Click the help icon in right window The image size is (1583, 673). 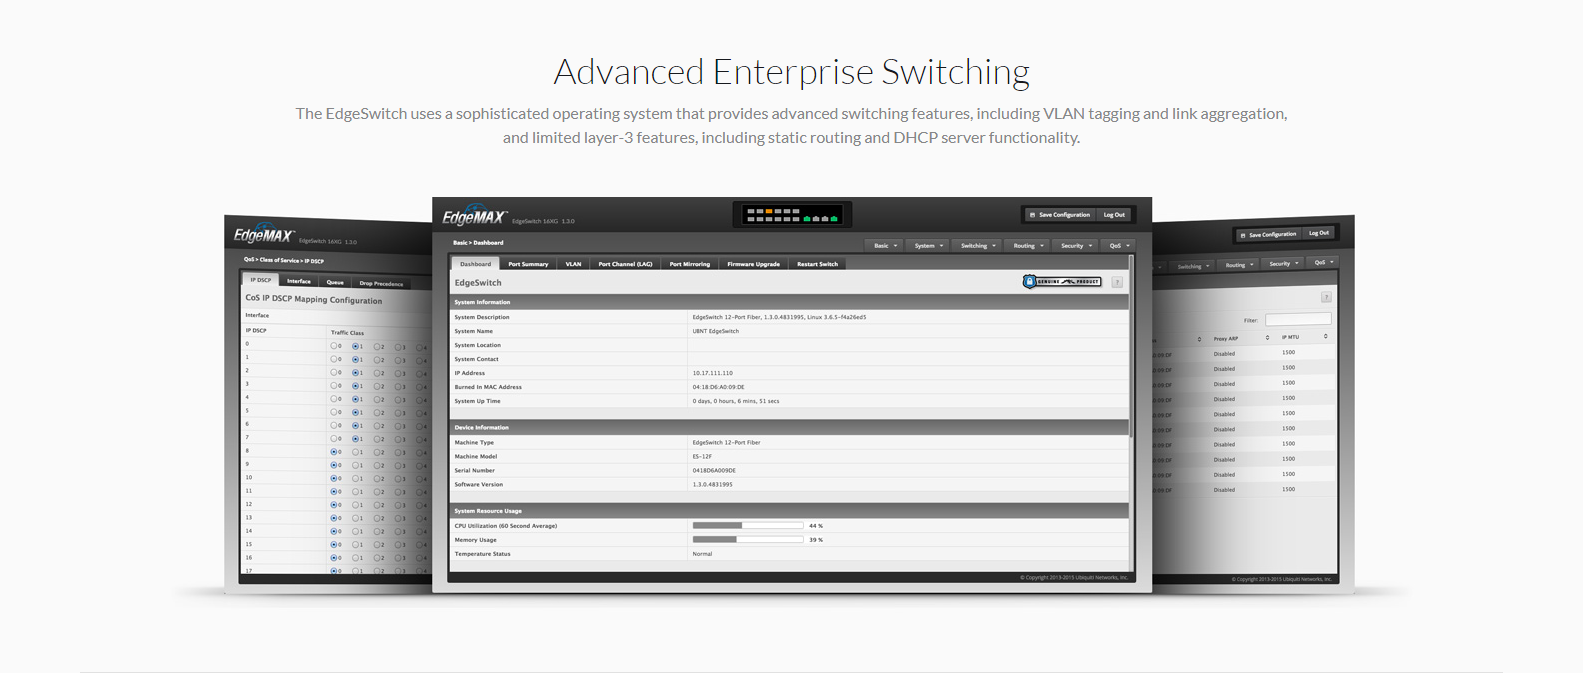(1326, 297)
